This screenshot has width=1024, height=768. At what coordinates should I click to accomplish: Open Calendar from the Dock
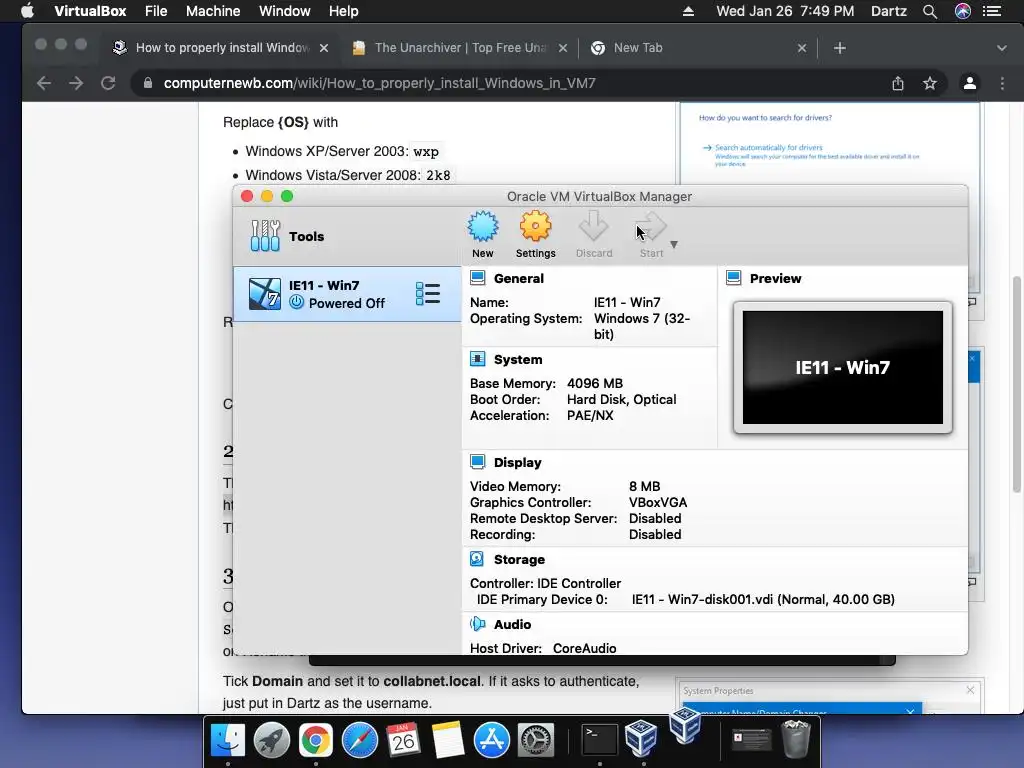403,740
